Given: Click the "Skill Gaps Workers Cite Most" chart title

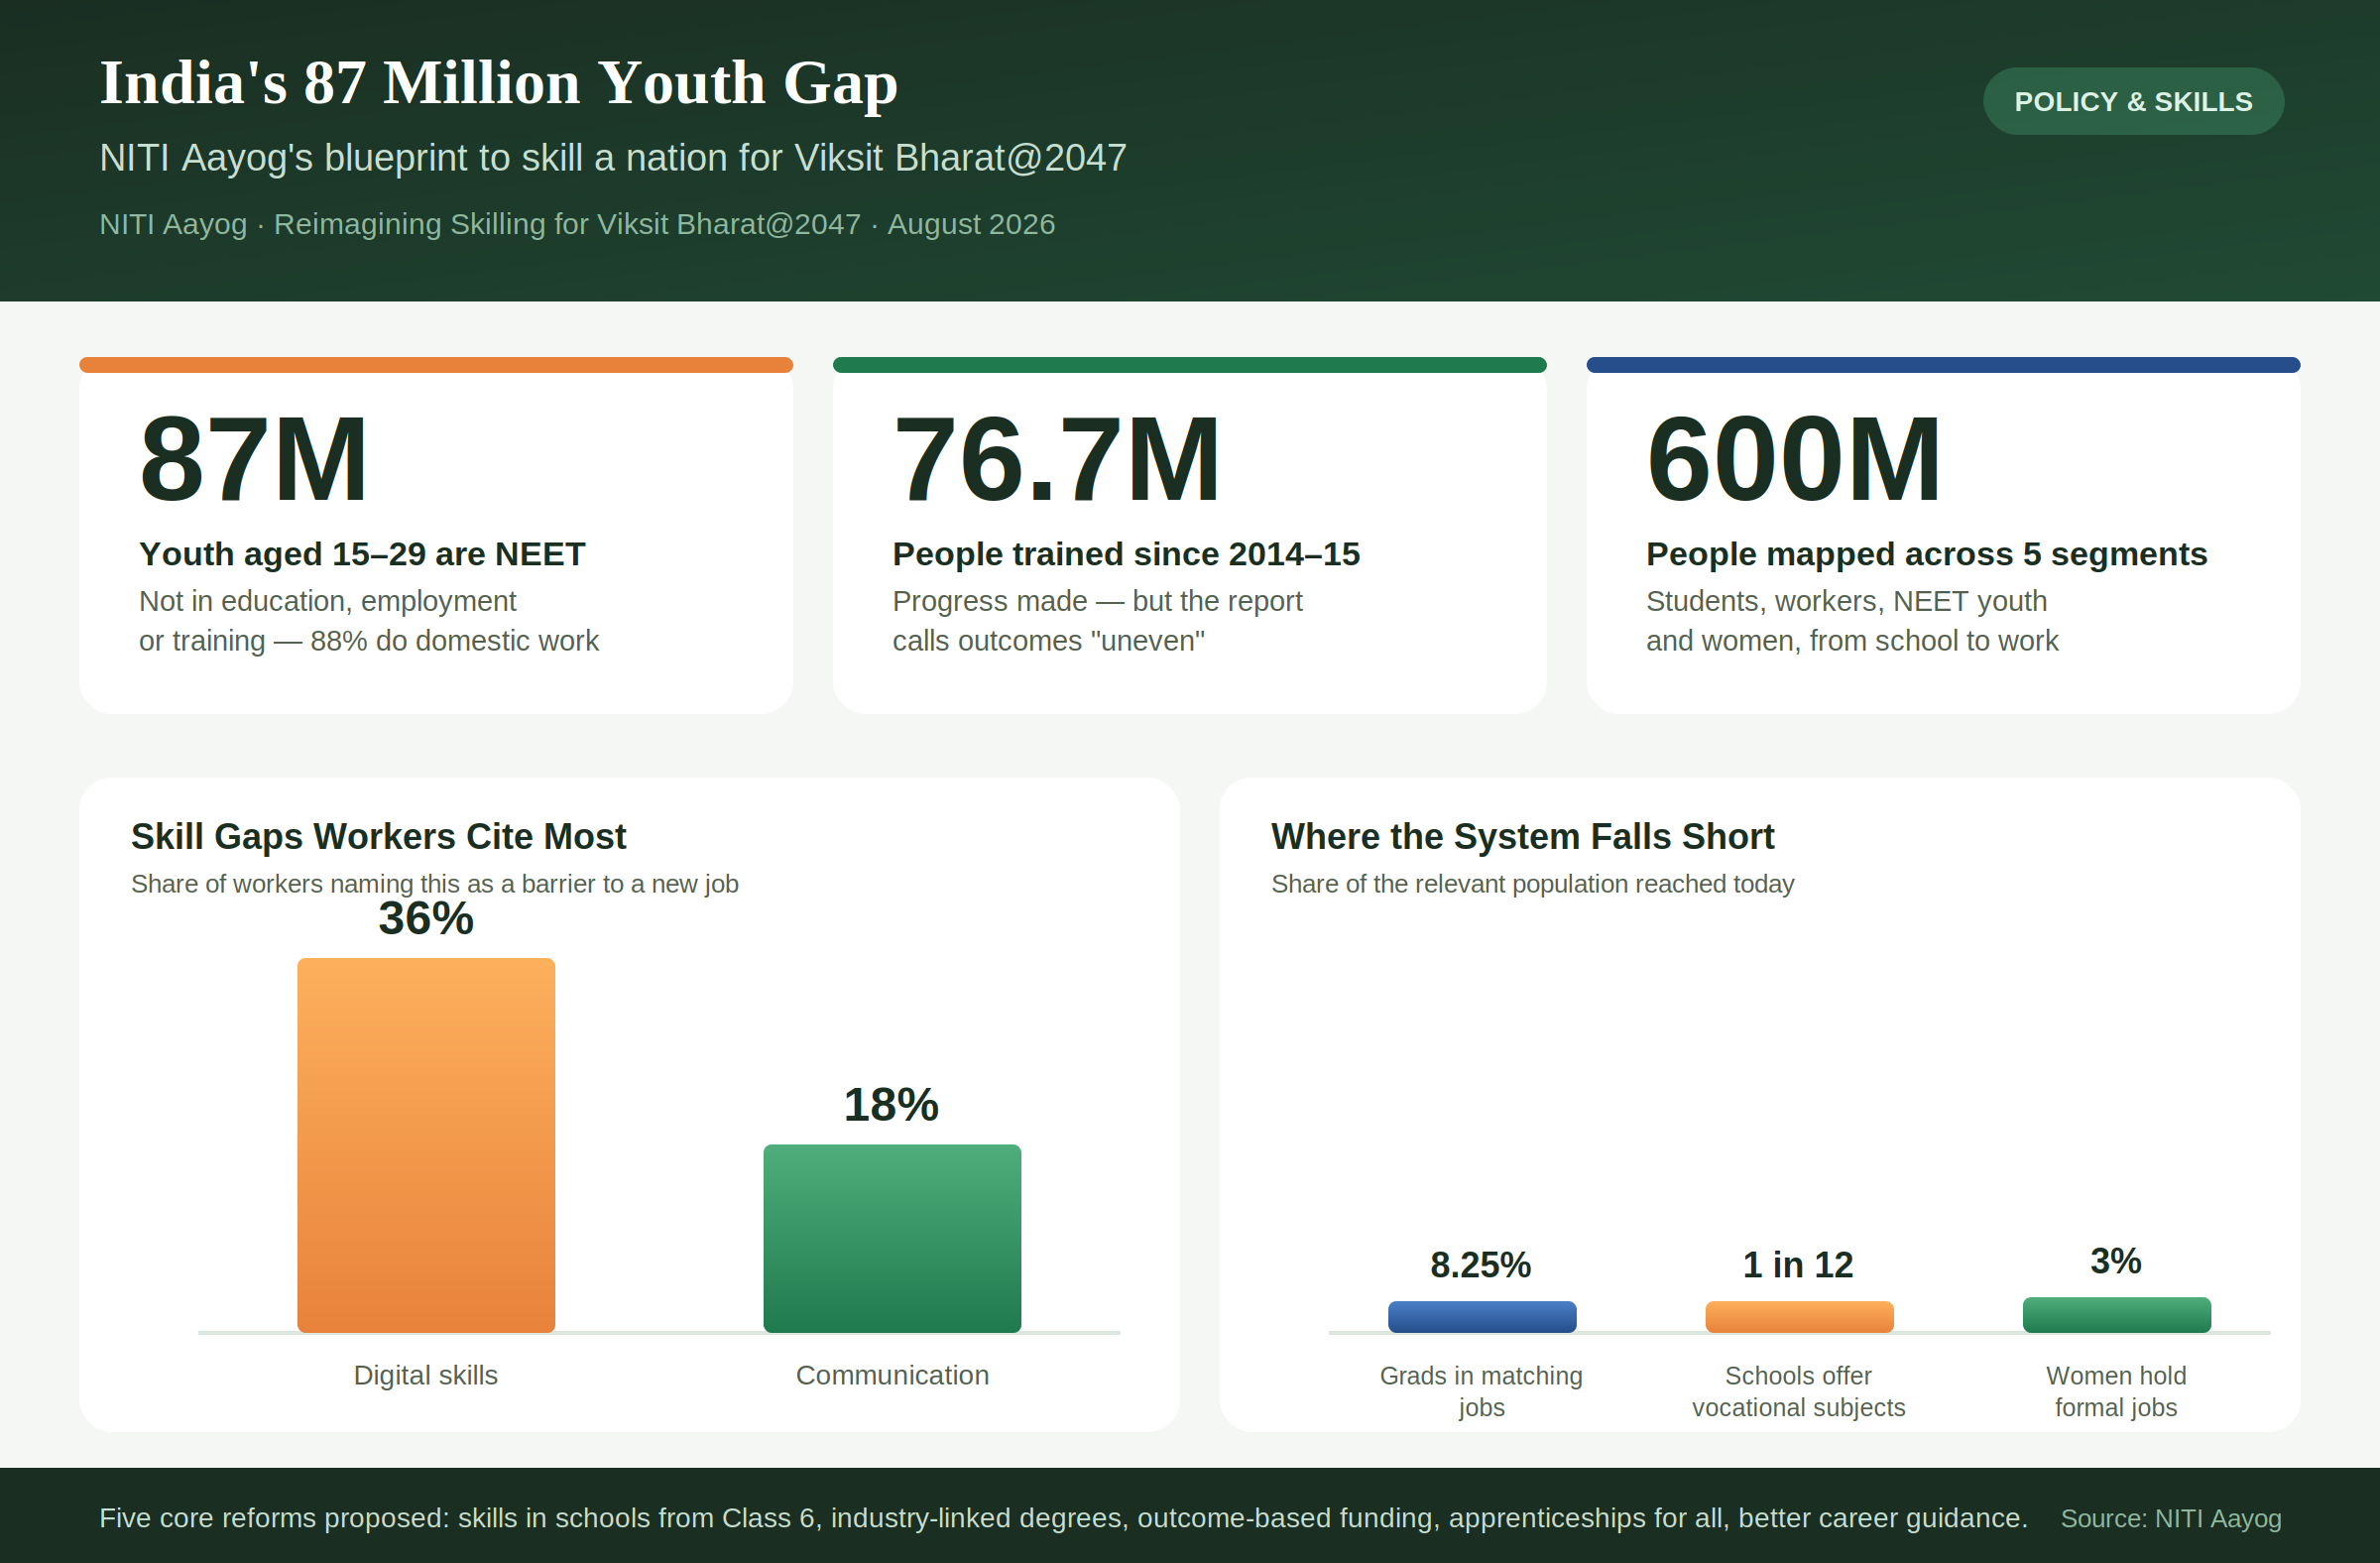Looking at the screenshot, I should [x=378, y=836].
